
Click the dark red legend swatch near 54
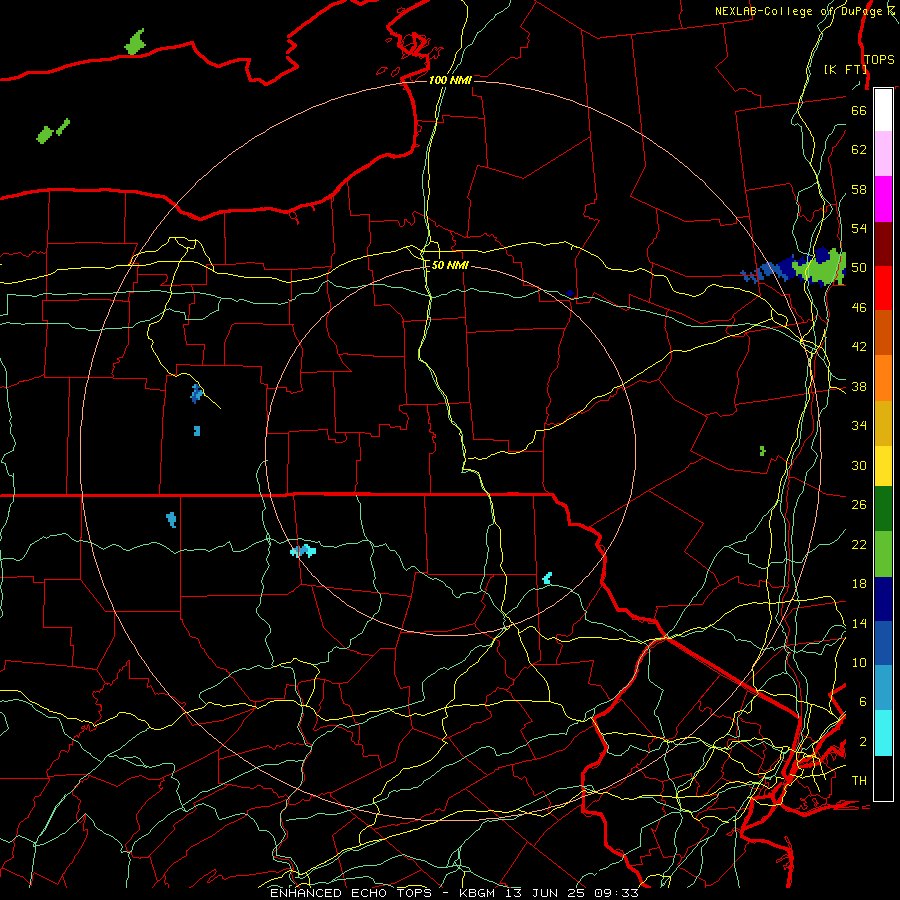pyautogui.click(x=883, y=244)
